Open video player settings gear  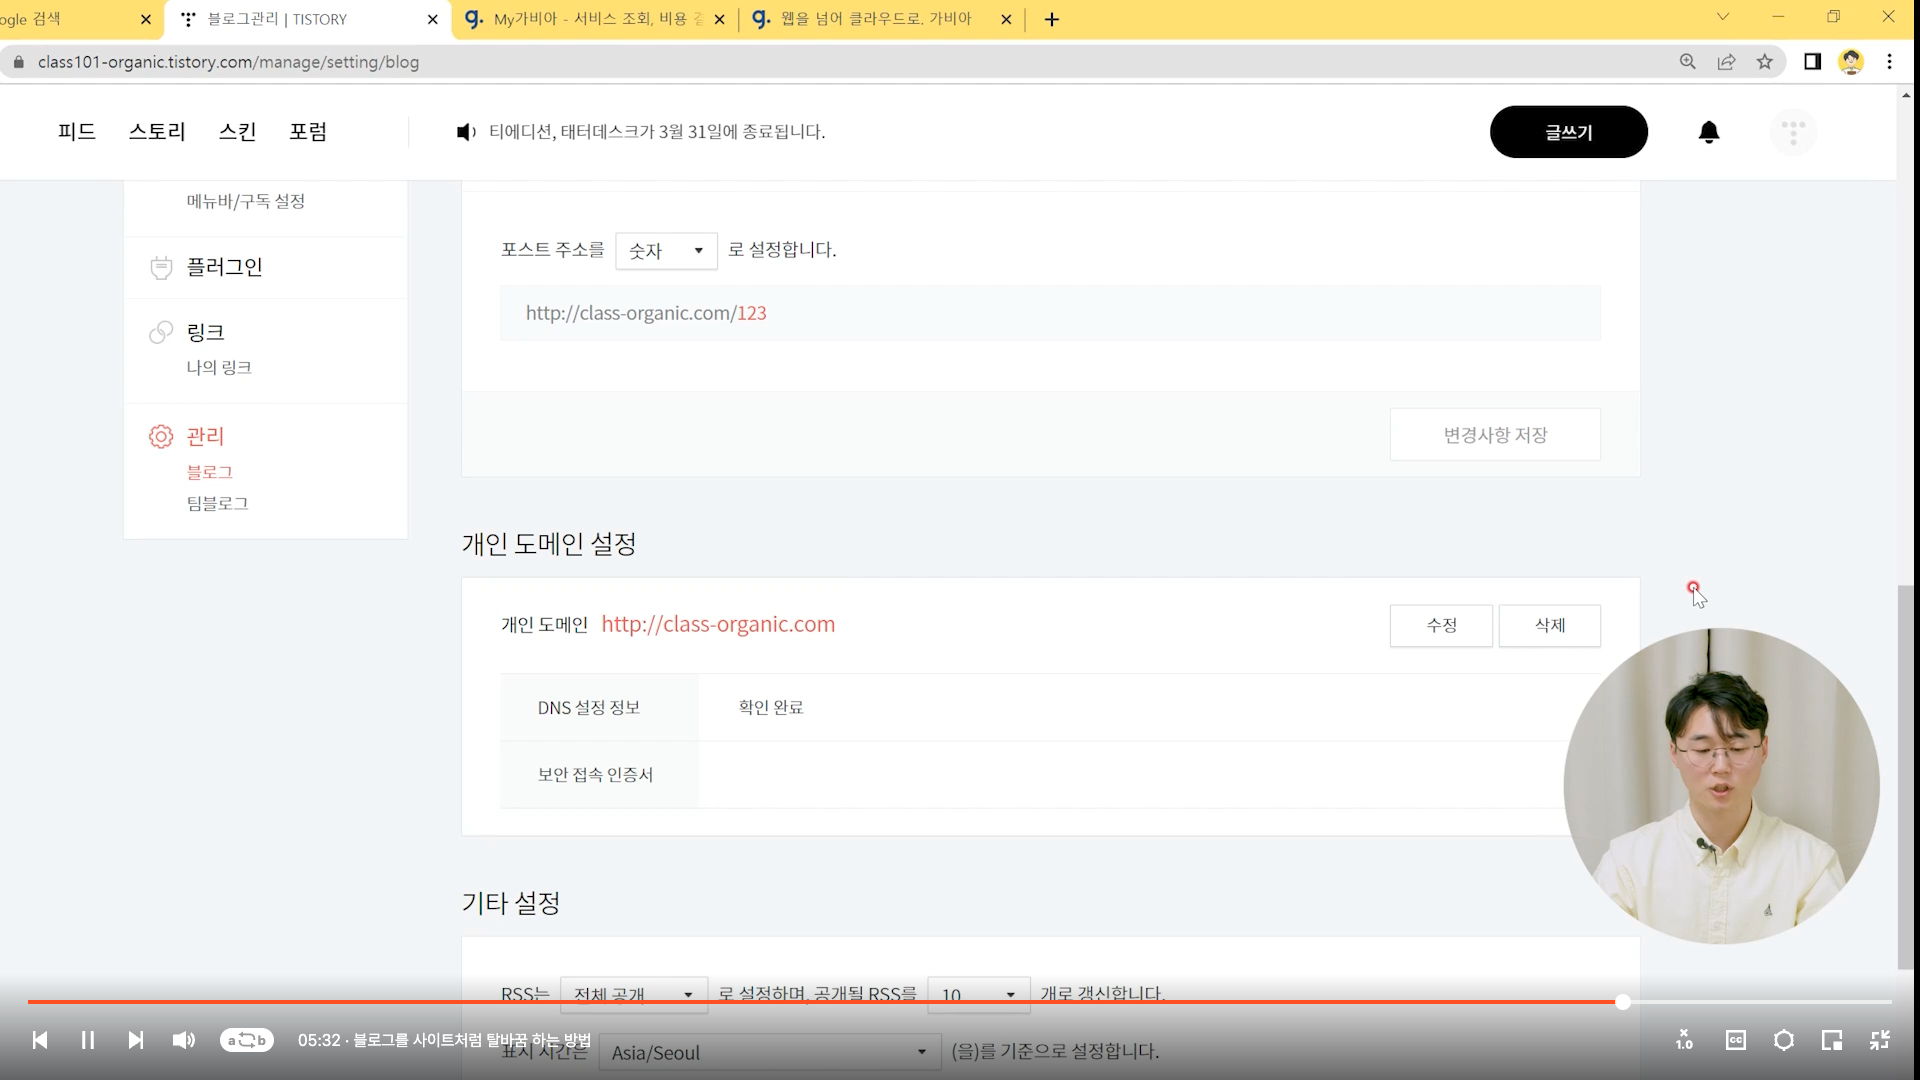coord(1784,1040)
